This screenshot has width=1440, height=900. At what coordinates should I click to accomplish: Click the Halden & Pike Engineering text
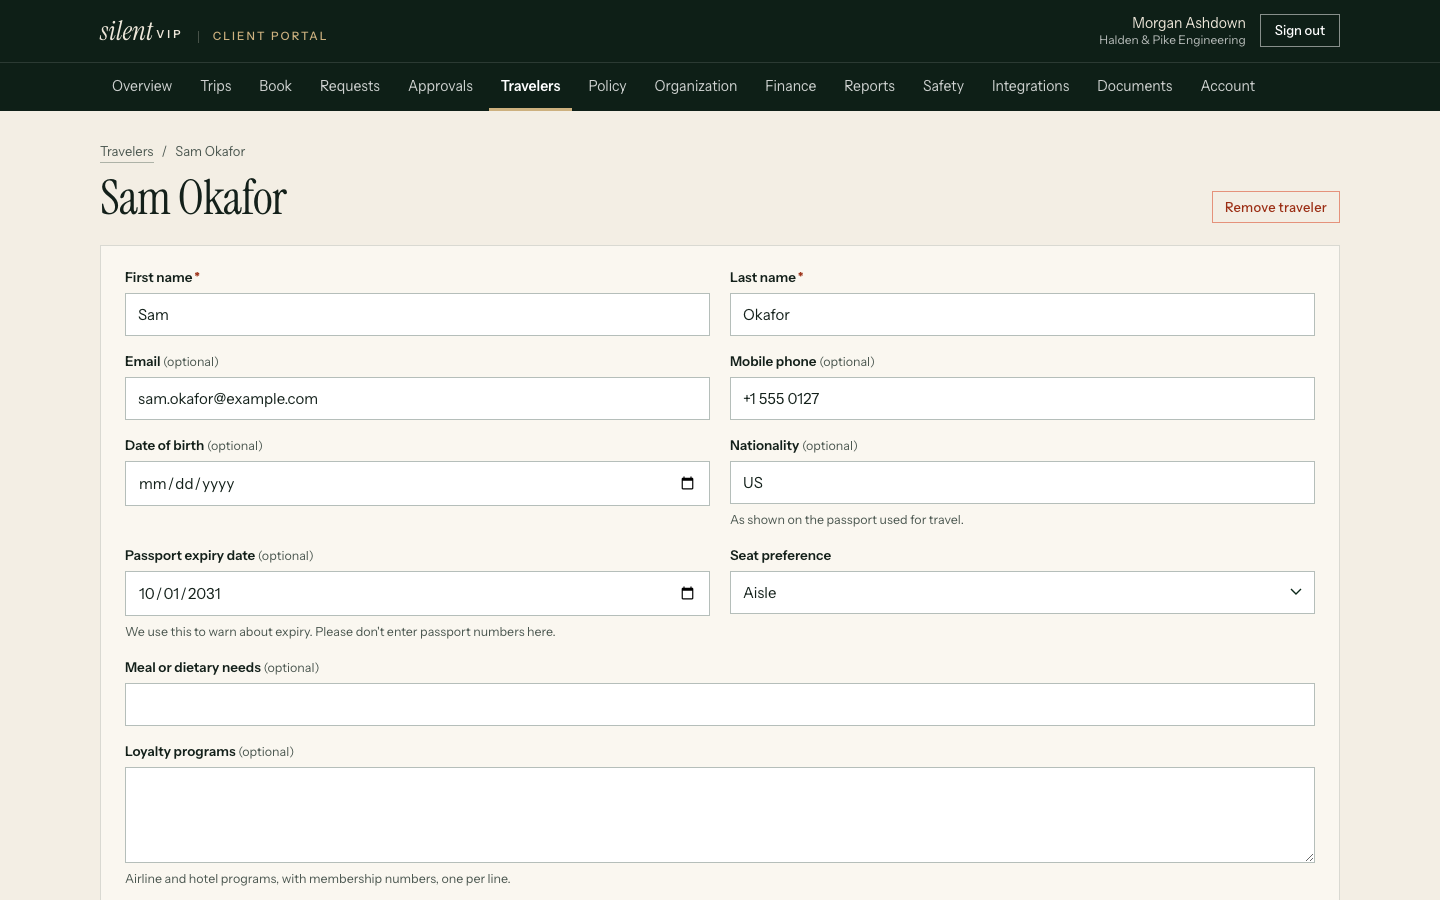point(1172,40)
